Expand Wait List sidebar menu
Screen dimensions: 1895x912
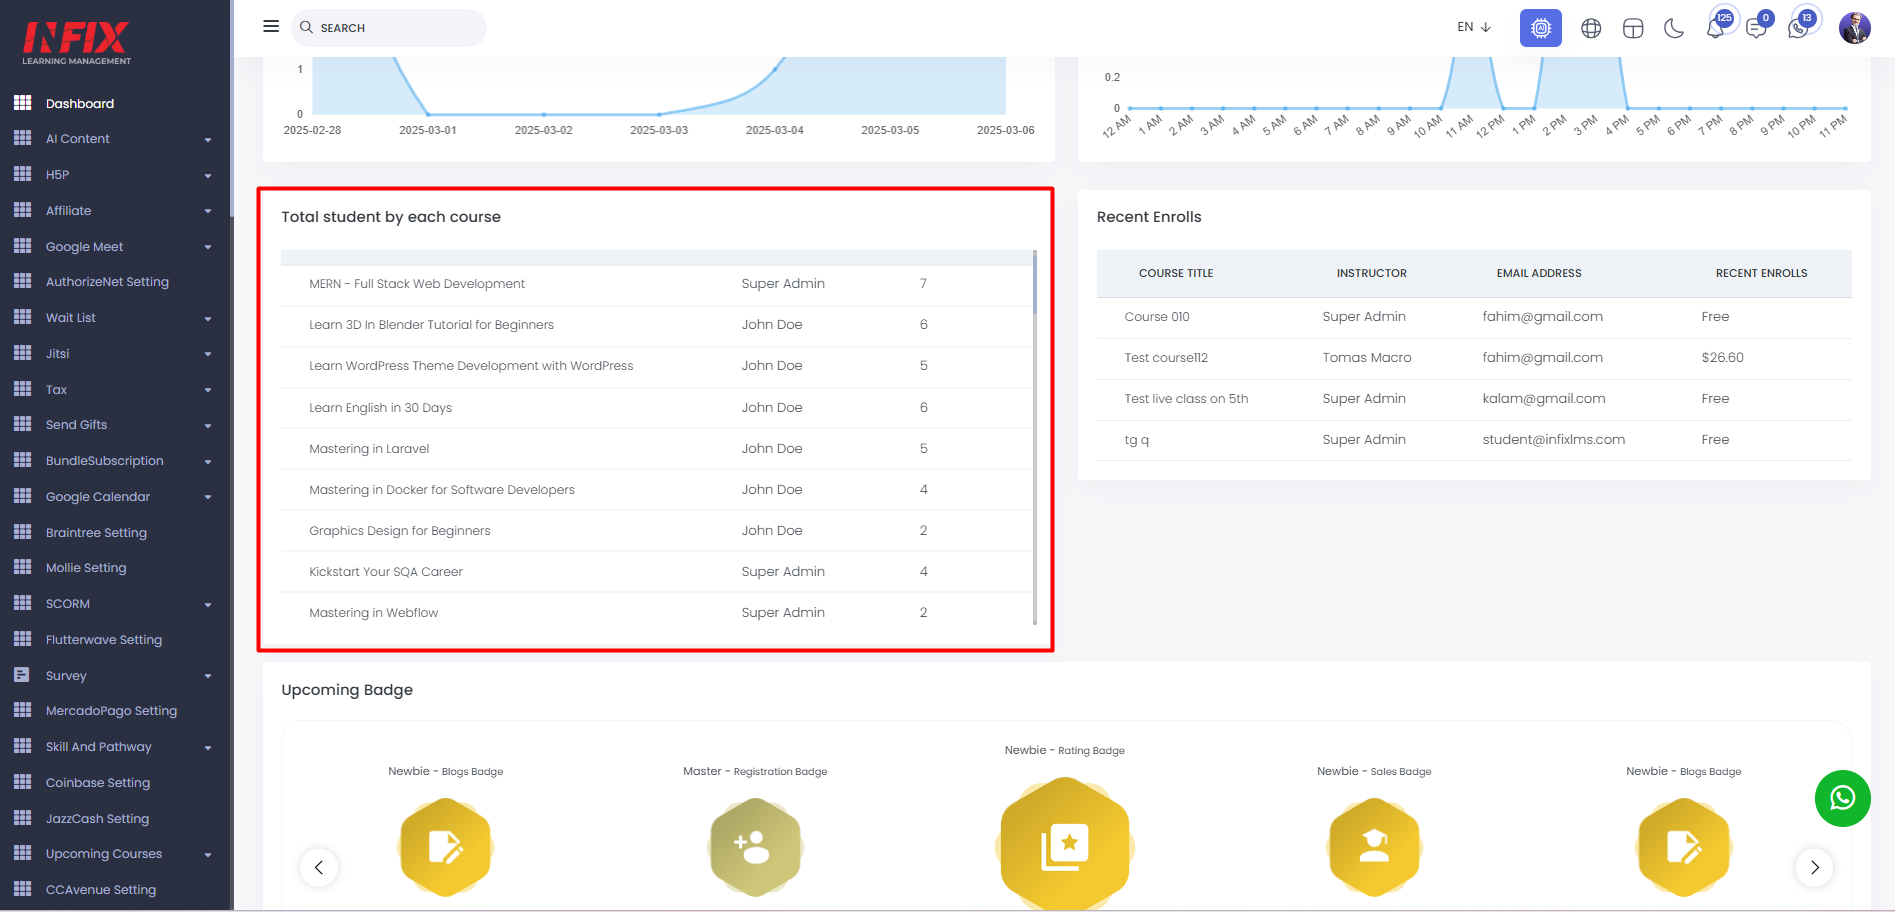pos(115,318)
